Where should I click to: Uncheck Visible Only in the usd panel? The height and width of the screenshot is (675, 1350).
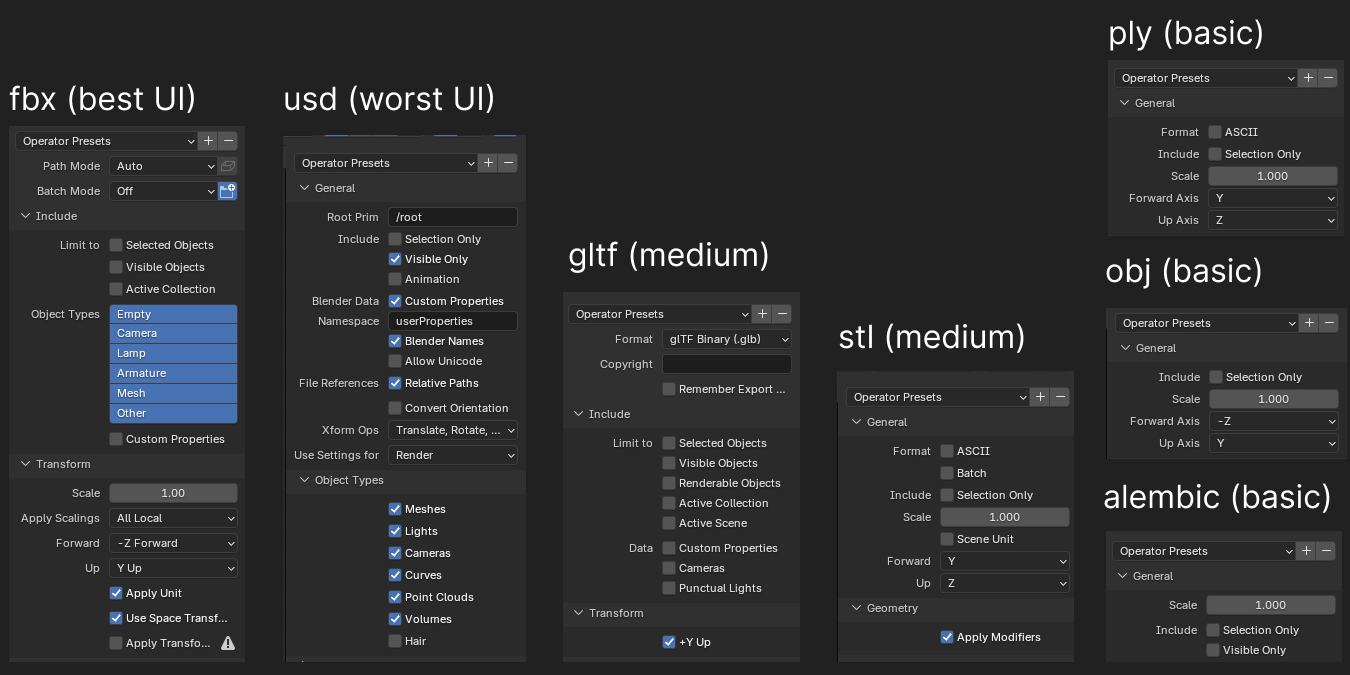pos(395,259)
